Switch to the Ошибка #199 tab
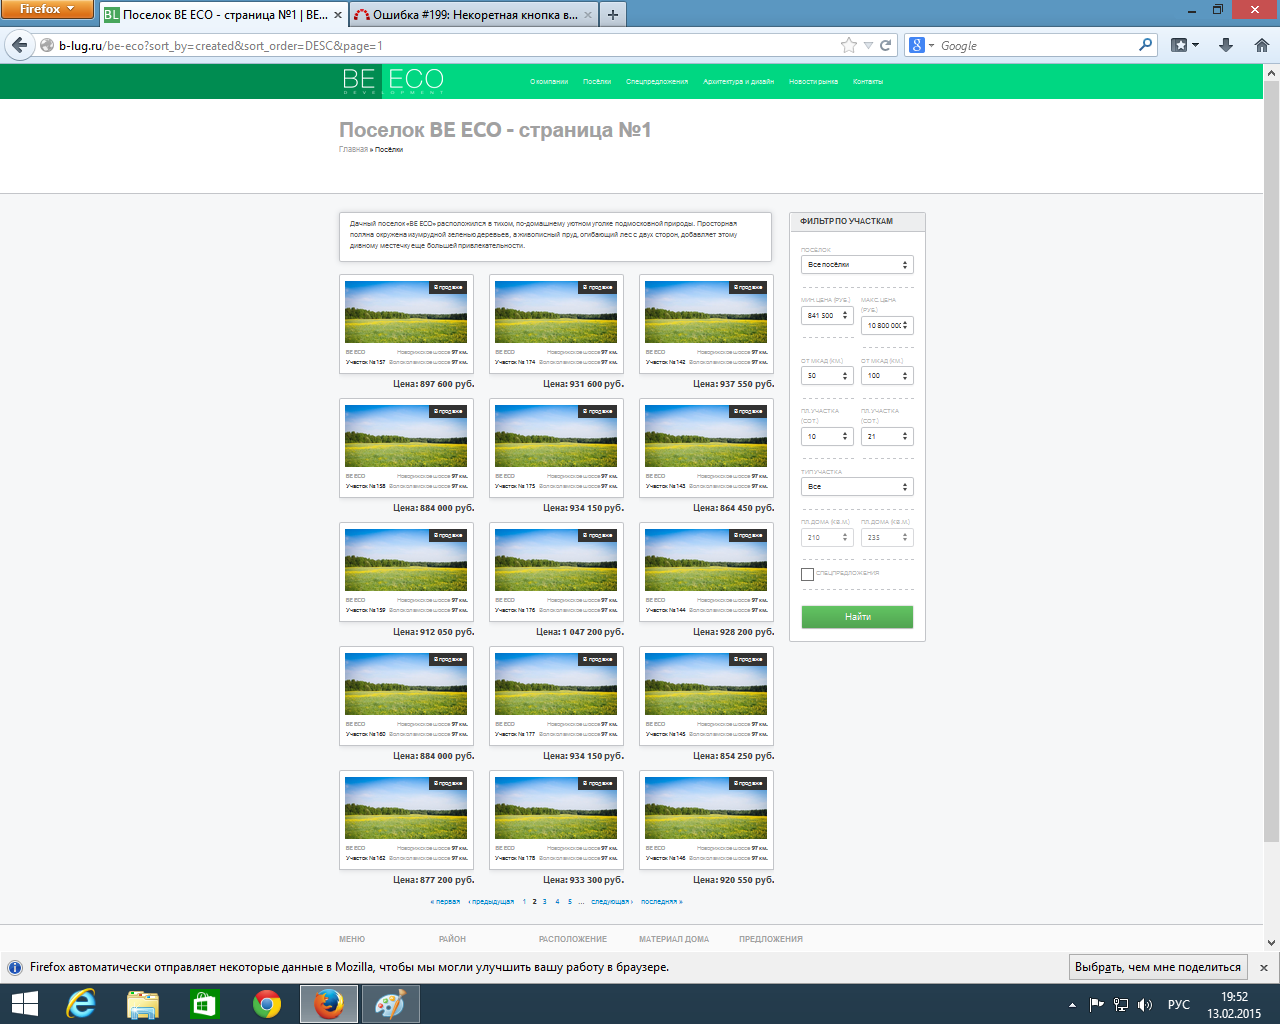The width and height of the screenshot is (1280, 1024). point(470,15)
